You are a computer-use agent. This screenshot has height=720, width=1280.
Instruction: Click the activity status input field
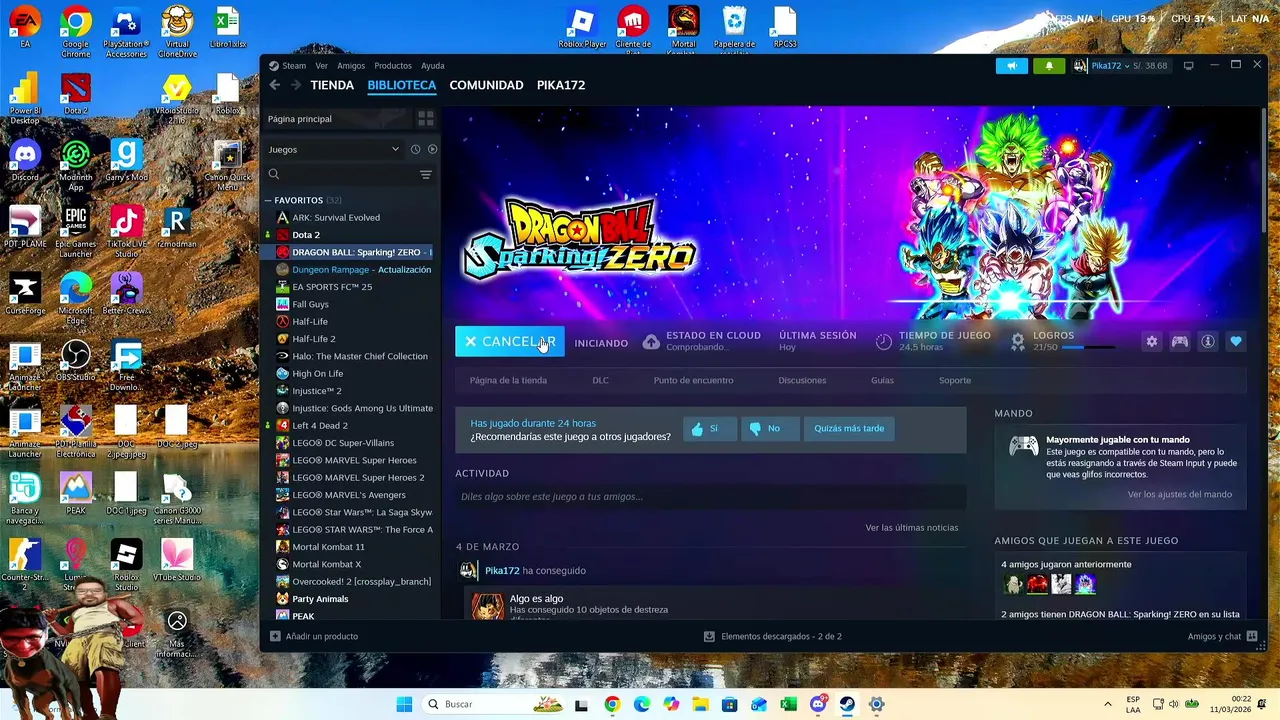click(x=711, y=497)
